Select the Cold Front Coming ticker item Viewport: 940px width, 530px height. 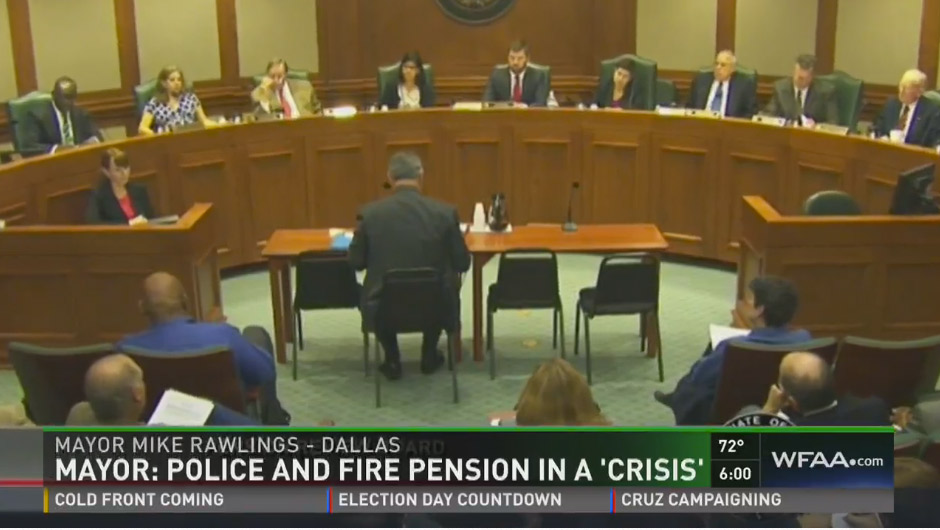pos(139,499)
